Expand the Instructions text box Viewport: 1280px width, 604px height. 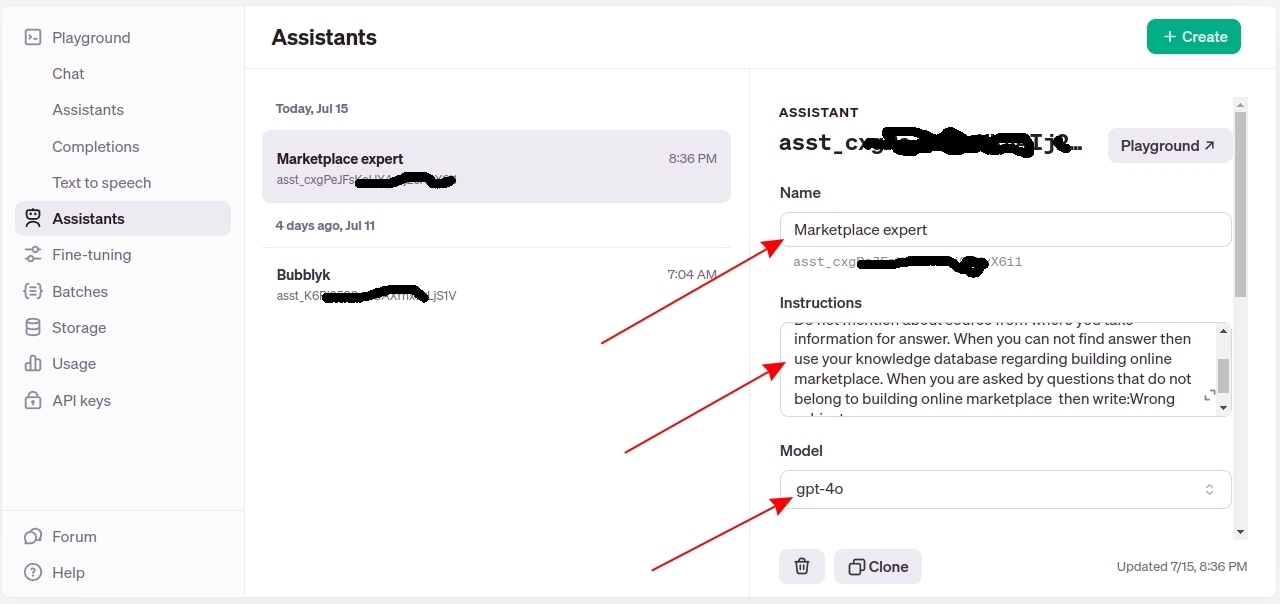coord(1210,396)
